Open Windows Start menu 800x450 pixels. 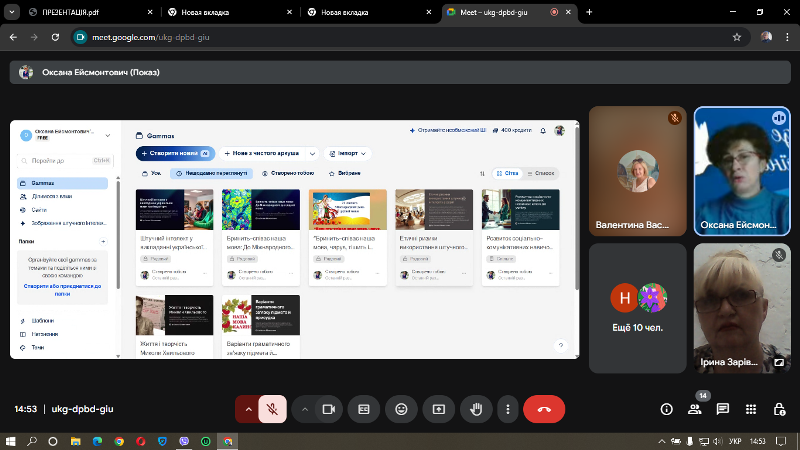tap(10, 441)
